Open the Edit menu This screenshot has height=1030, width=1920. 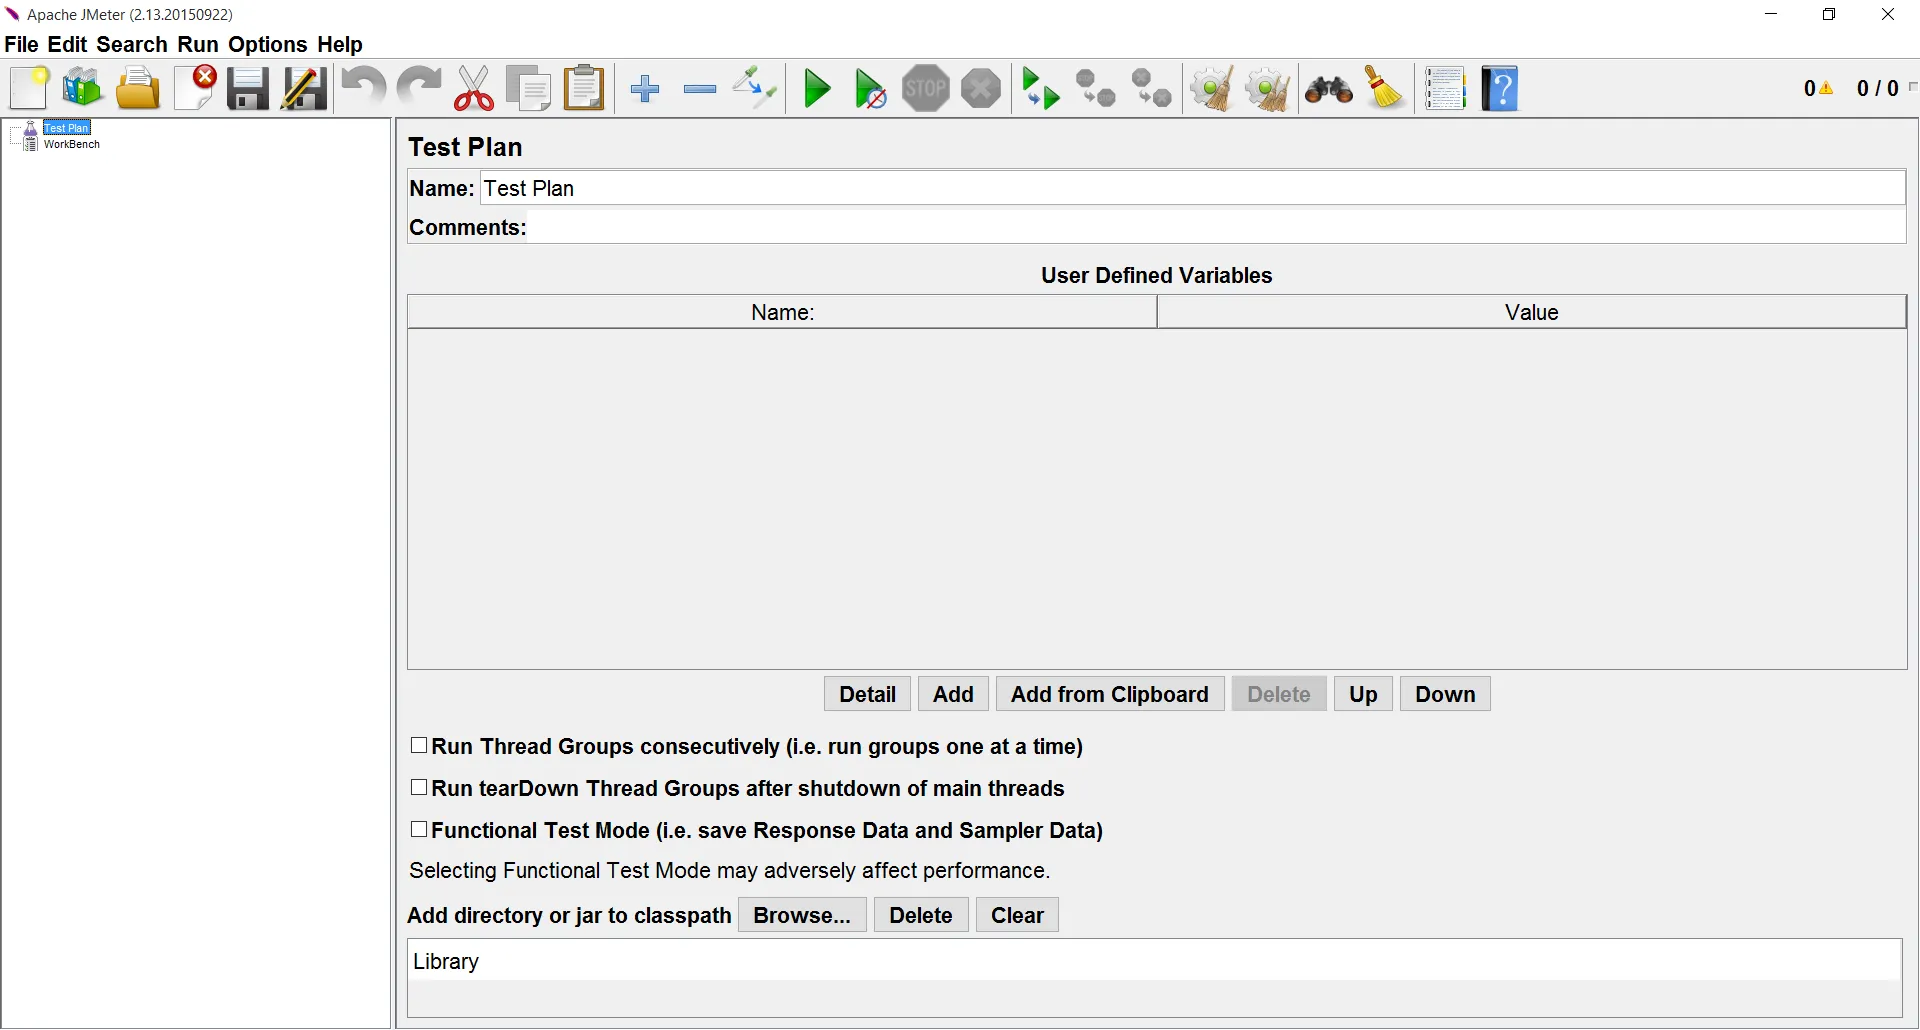click(67, 45)
